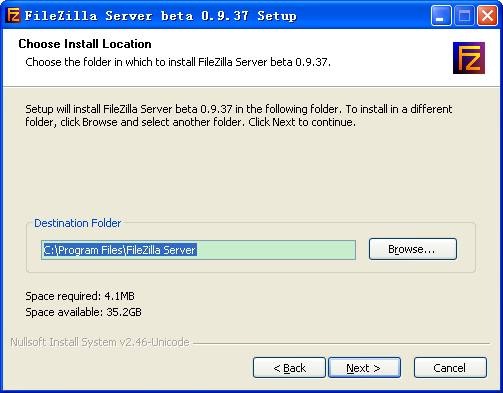Click 'Nullsoft Install System v2.46-Unicode' text

pyautogui.click(x=100, y=342)
